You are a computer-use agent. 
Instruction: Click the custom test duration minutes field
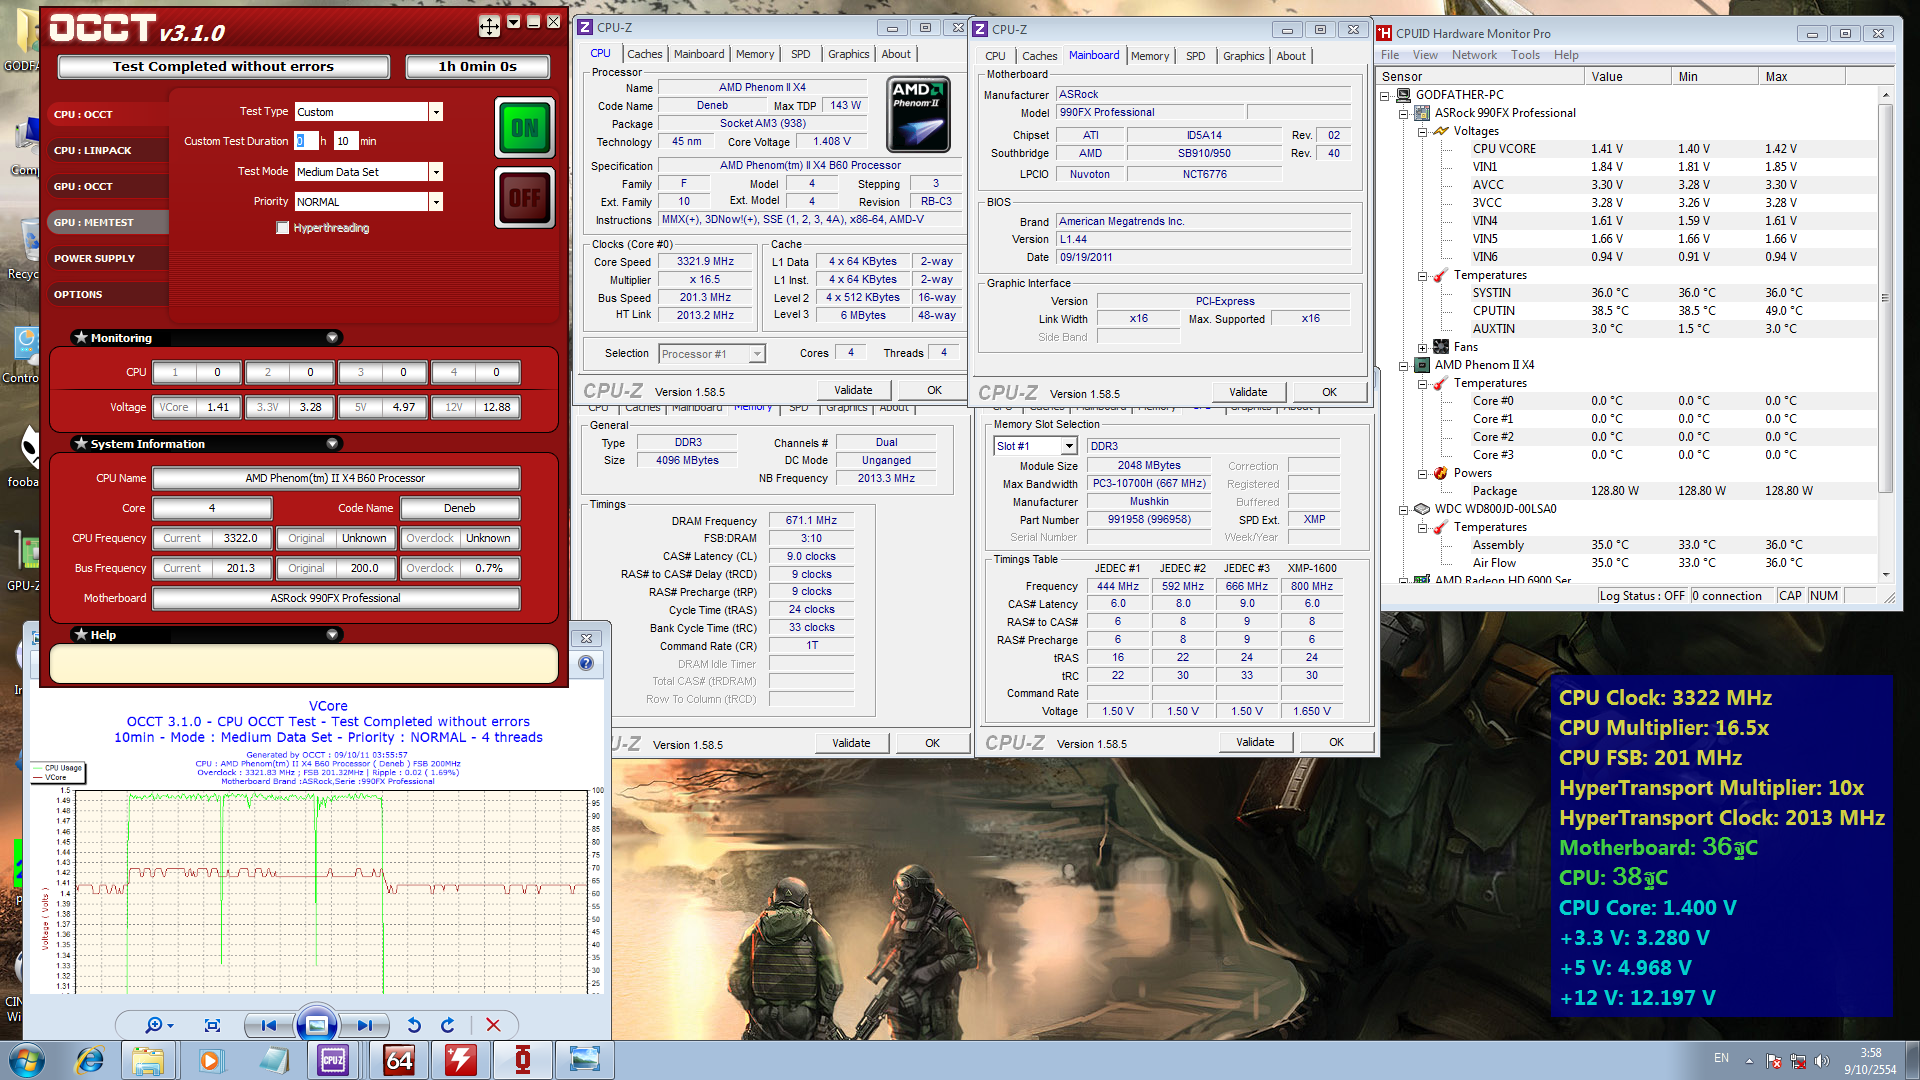point(345,141)
